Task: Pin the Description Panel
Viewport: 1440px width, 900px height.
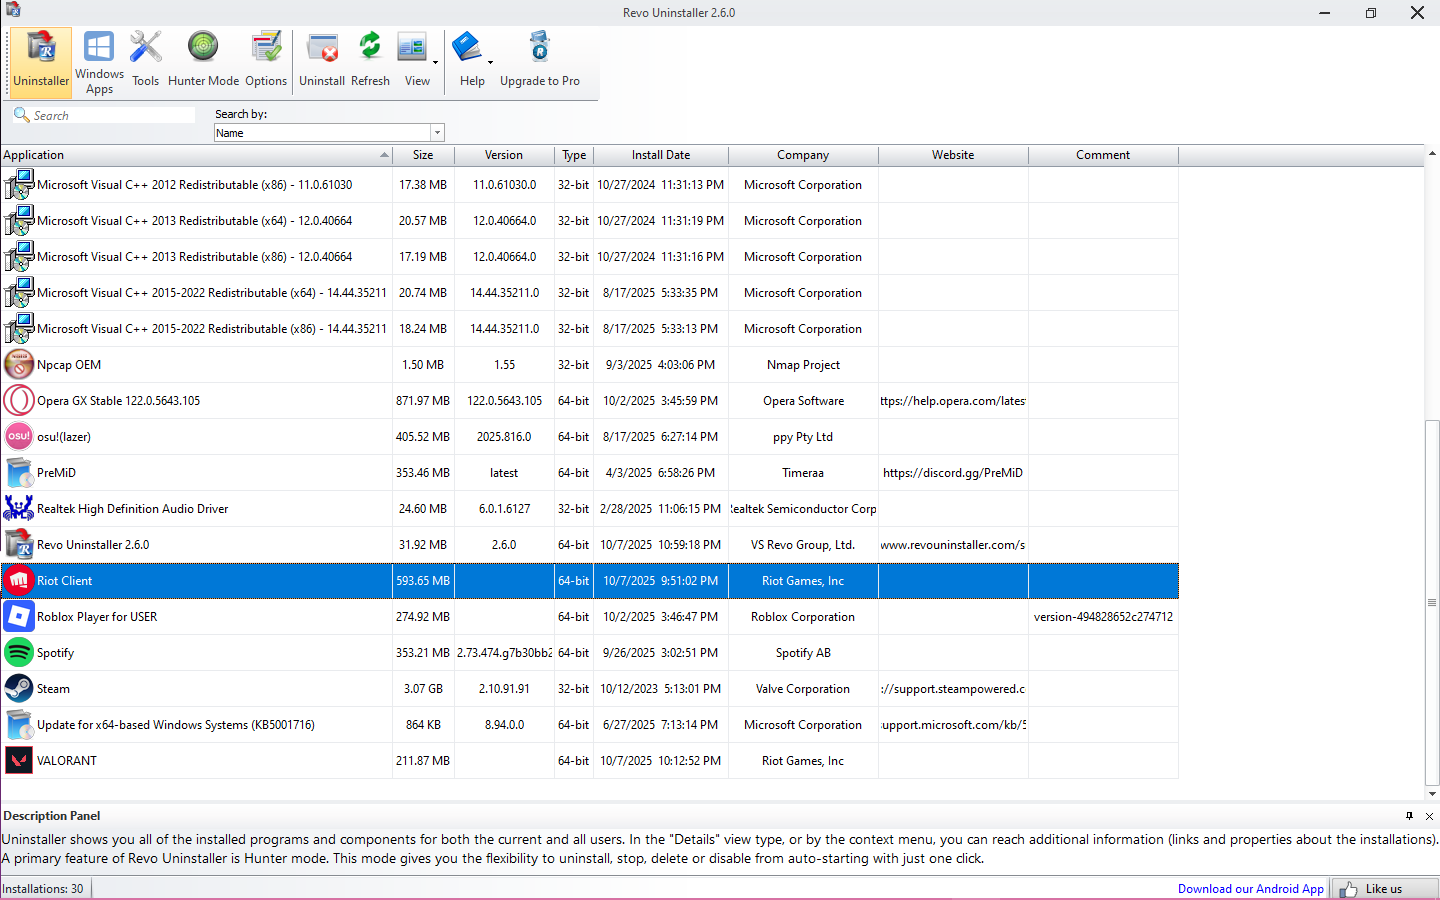Action: point(1410,816)
